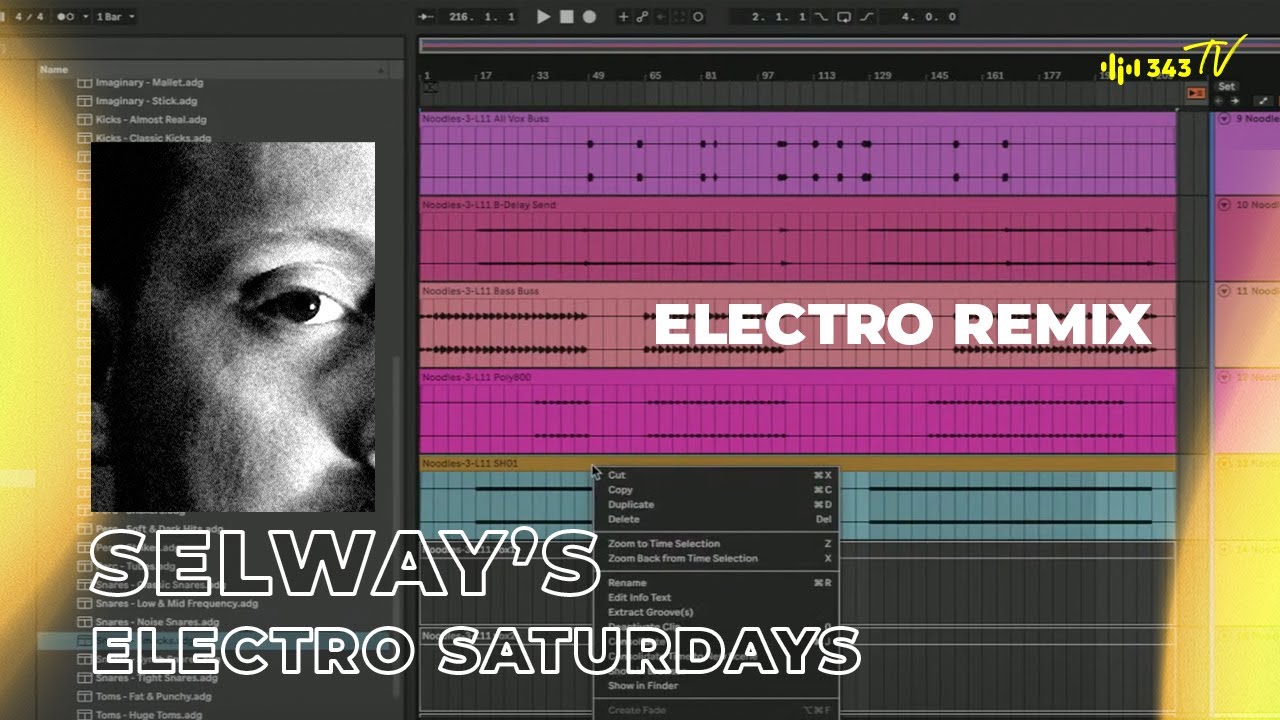1280x720 pixels.
Task: Select Snares - Noise Snares.adg preset
Action: click(x=157, y=622)
